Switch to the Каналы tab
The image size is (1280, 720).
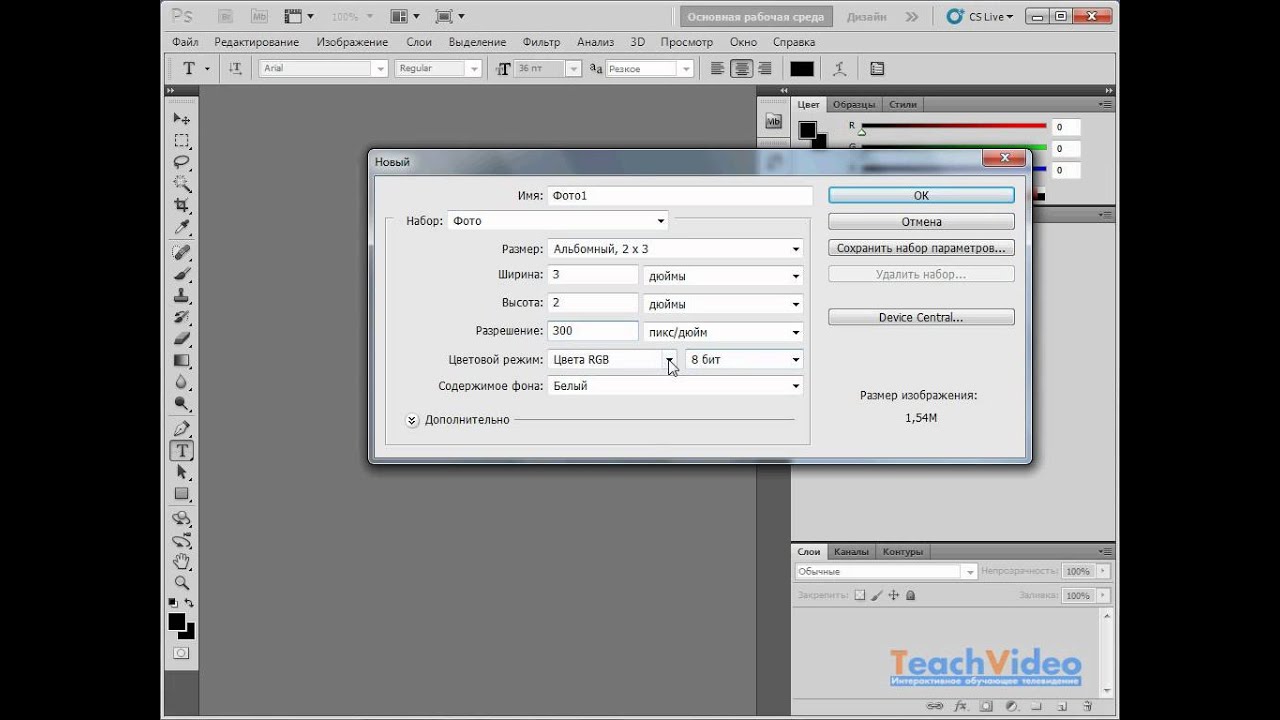851,551
